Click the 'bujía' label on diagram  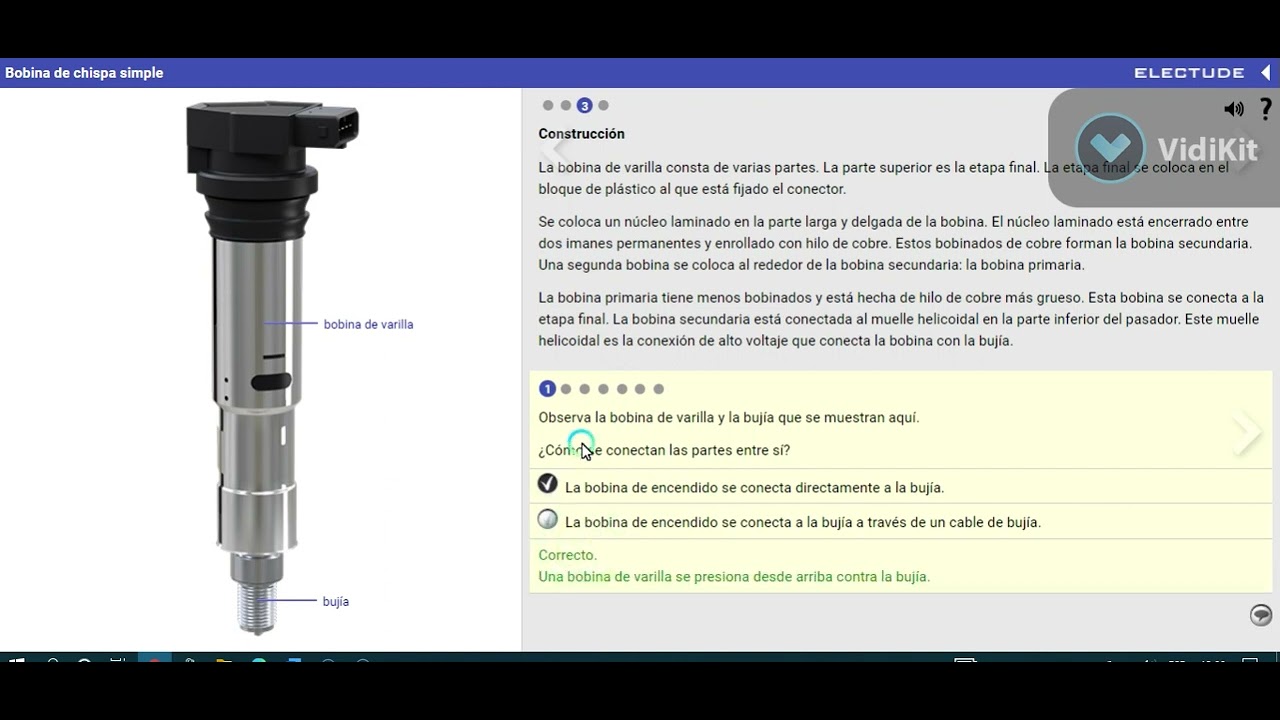tap(336, 601)
